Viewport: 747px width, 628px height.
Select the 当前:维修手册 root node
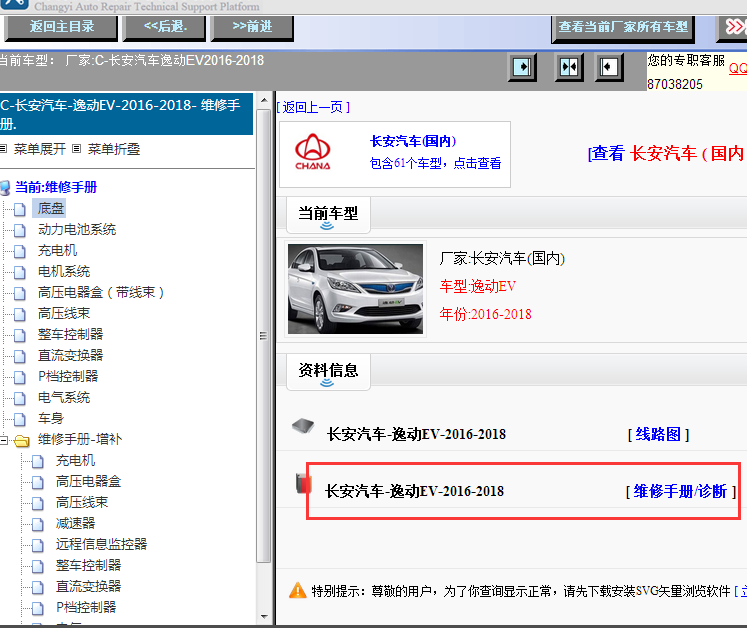coord(56,187)
